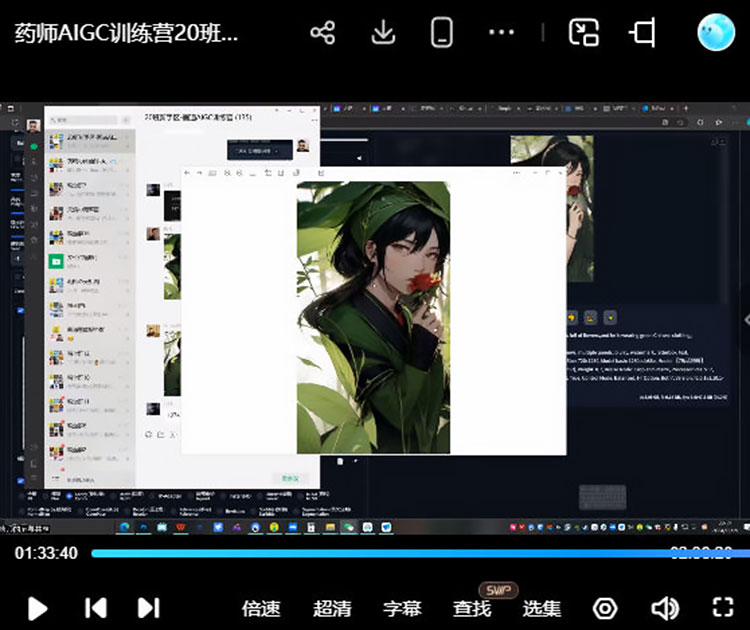Mute the video volume speaker icon
Image resolution: width=750 pixels, height=630 pixels.
click(664, 608)
